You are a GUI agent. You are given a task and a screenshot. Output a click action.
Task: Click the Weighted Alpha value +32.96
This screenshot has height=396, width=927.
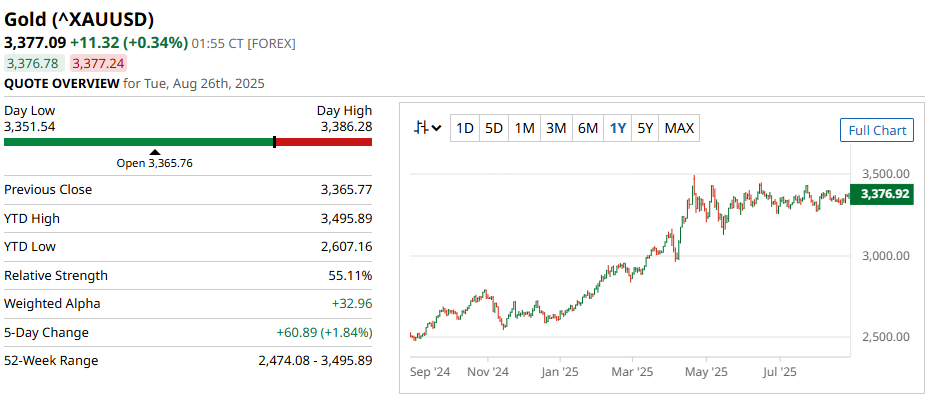(x=352, y=304)
